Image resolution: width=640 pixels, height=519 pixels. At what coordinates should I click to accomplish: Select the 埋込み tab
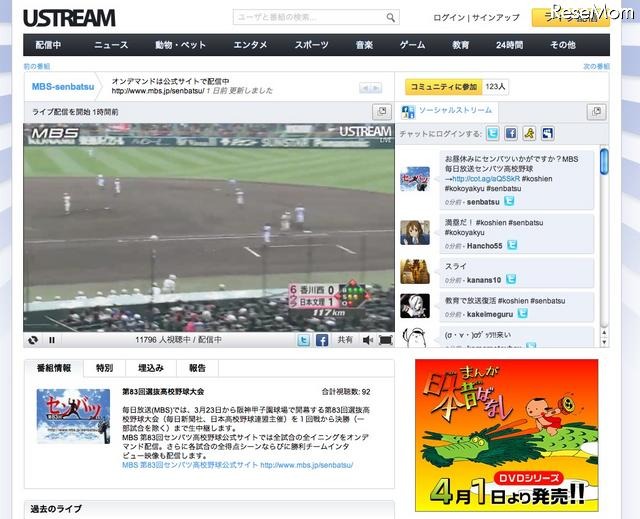pyautogui.click(x=151, y=368)
